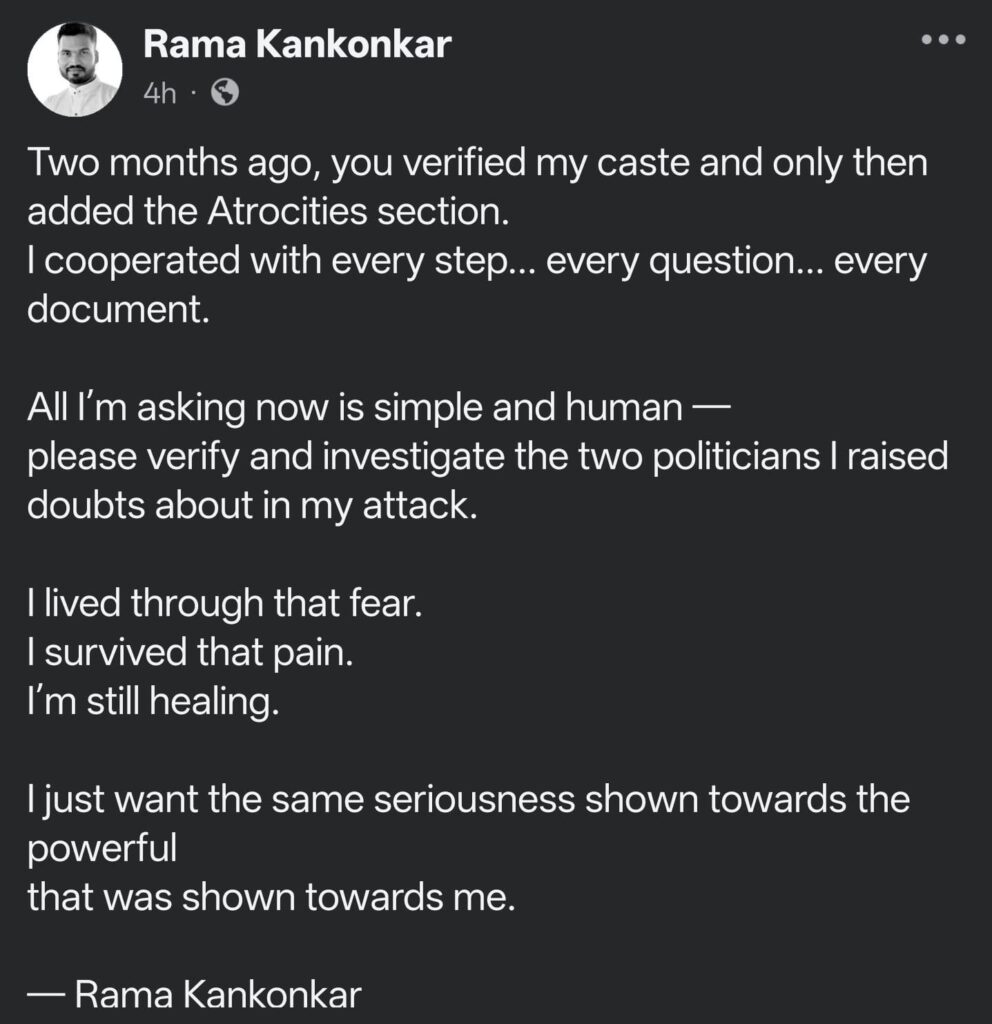Click the line 'I cooperated with every step'
The width and height of the screenshot is (992, 1024).
coord(477,261)
